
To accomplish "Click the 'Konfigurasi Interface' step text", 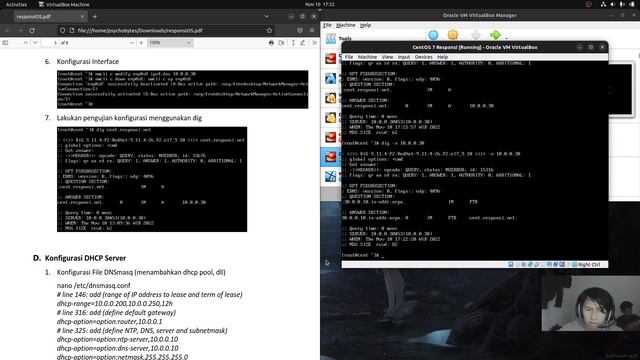I will click(88, 62).
